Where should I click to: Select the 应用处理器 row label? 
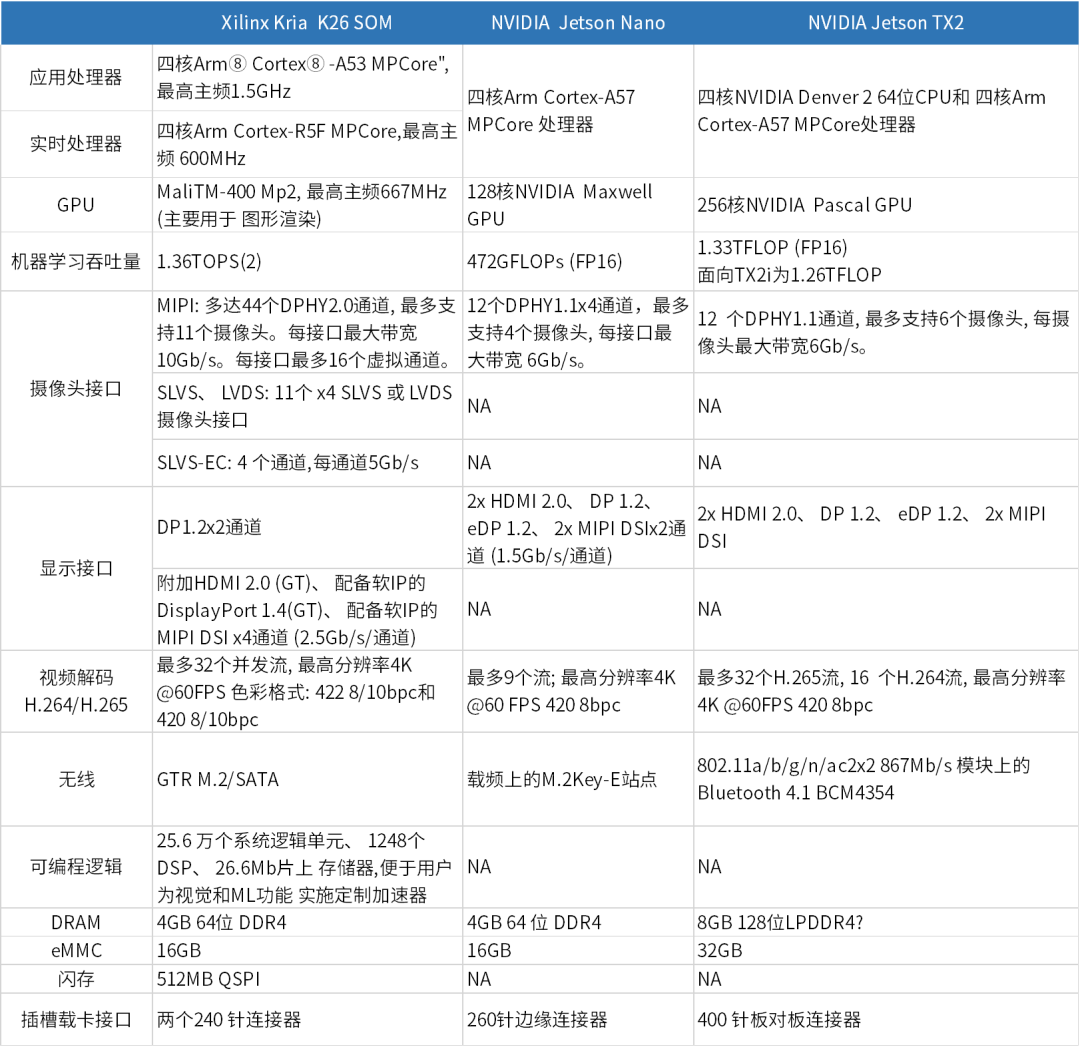(x=76, y=77)
